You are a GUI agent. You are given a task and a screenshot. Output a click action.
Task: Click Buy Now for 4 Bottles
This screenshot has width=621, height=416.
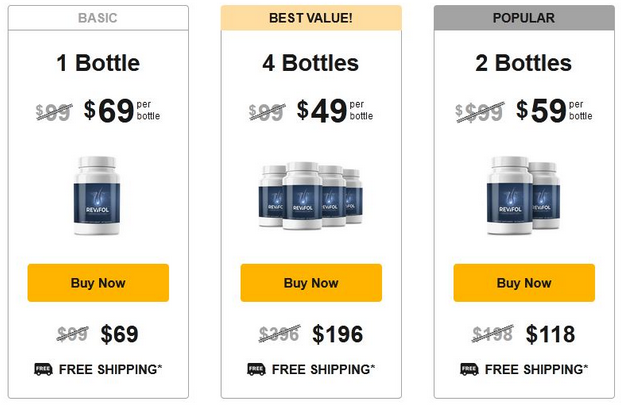coord(311,283)
